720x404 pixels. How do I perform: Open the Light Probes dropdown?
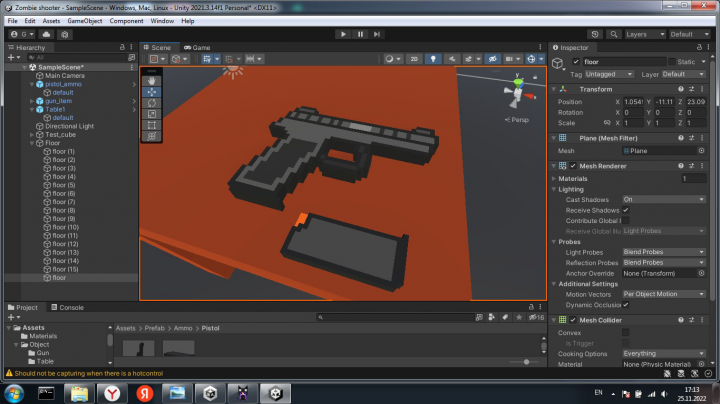pyautogui.click(x=664, y=252)
